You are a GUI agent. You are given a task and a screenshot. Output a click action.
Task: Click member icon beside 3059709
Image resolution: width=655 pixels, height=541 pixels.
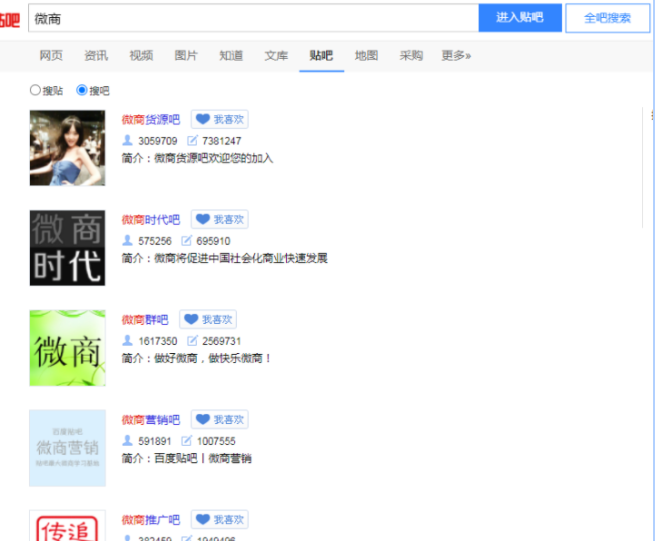coord(127,140)
